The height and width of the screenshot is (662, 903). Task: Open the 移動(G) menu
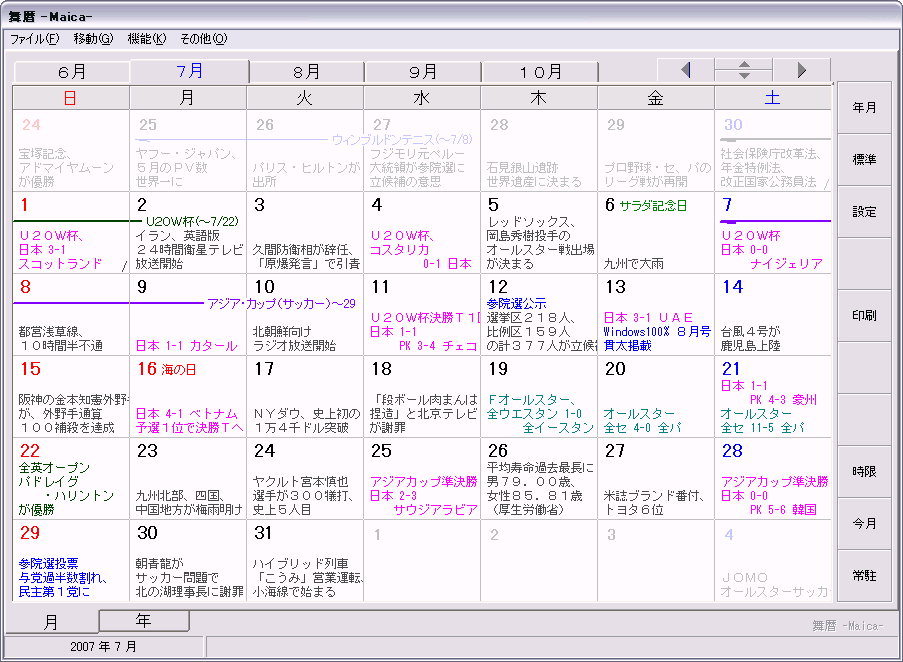[93, 39]
